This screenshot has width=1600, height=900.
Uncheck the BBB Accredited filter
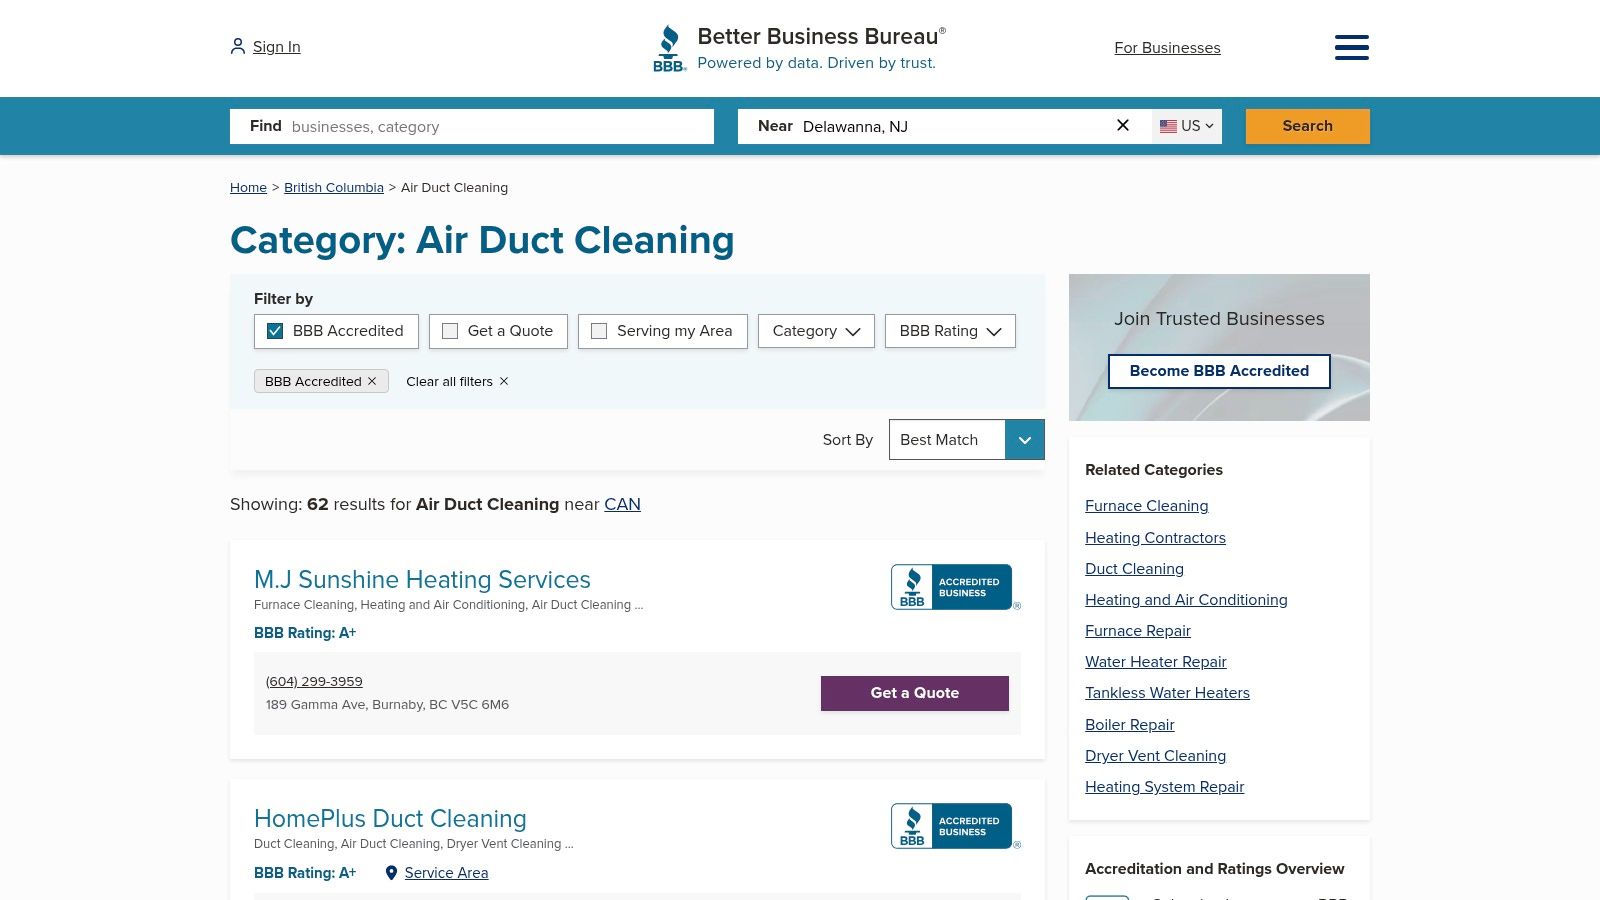click(x=274, y=331)
